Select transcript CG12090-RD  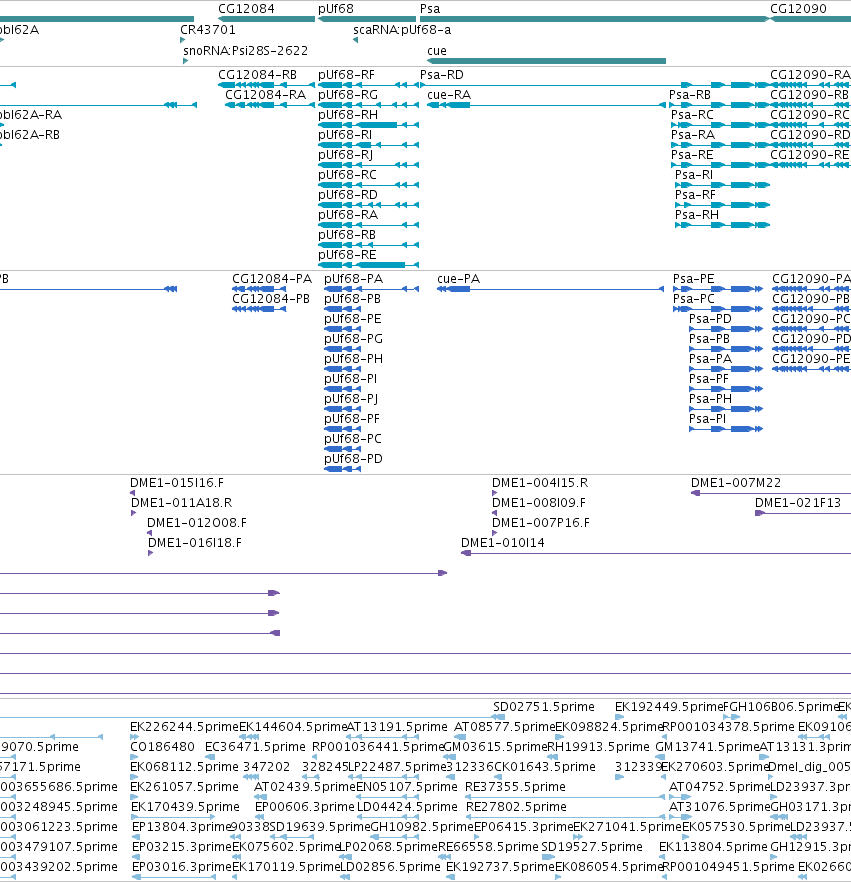811,145
